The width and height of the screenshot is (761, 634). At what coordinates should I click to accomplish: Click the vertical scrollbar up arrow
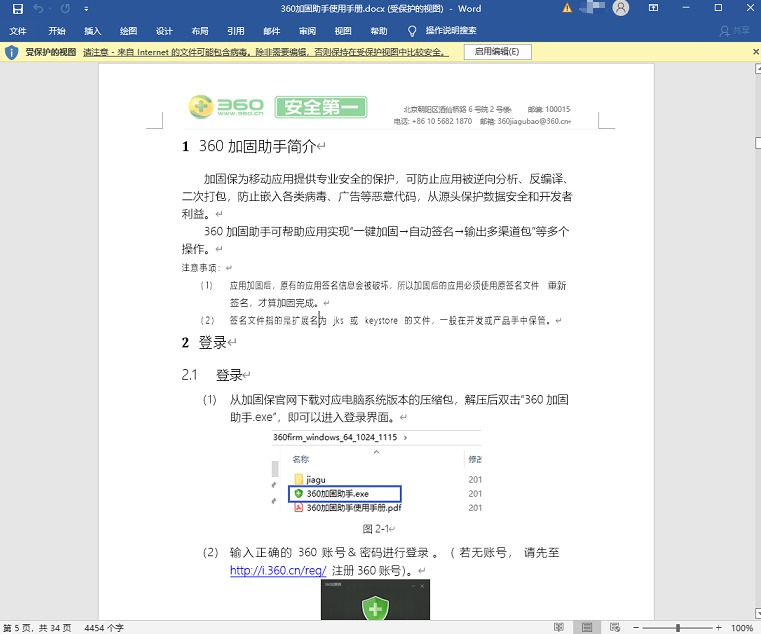click(x=758, y=69)
